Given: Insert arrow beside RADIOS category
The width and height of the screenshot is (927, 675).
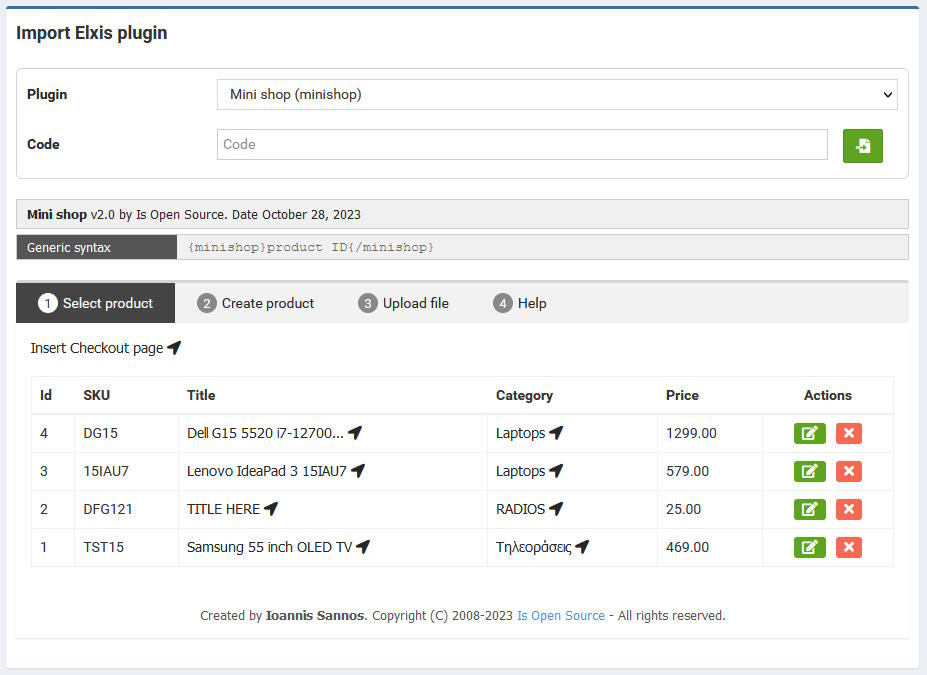Looking at the screenshot, I should 556,508.
